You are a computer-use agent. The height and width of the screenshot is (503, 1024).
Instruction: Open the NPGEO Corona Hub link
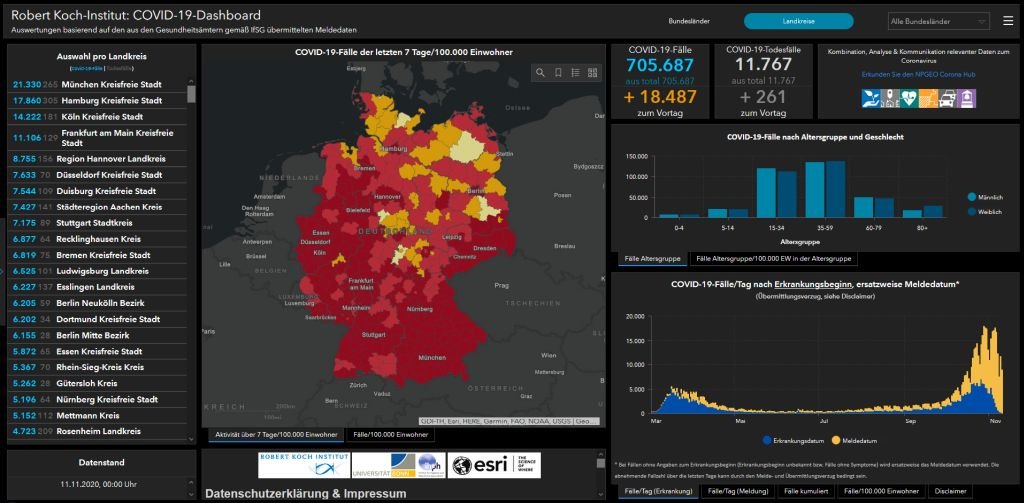point(918,74)
